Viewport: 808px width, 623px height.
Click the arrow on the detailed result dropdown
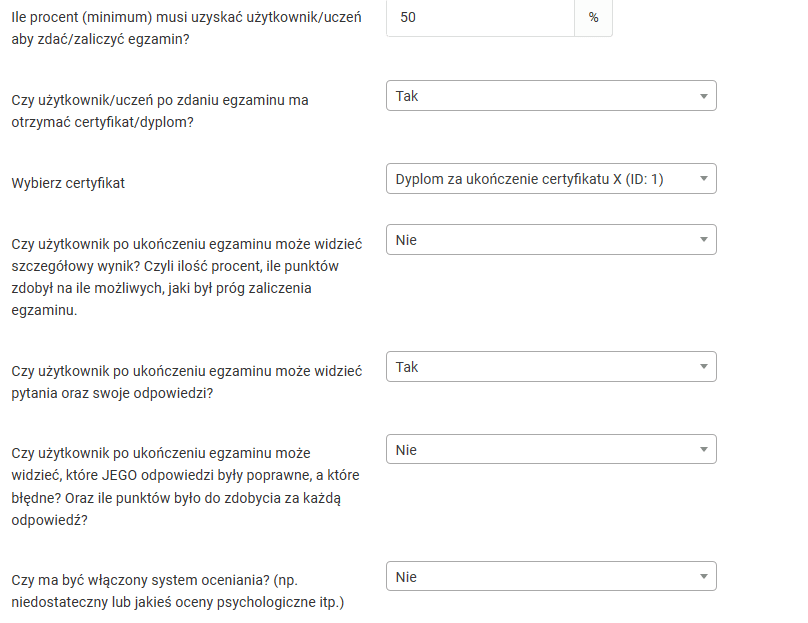point(703,241)
